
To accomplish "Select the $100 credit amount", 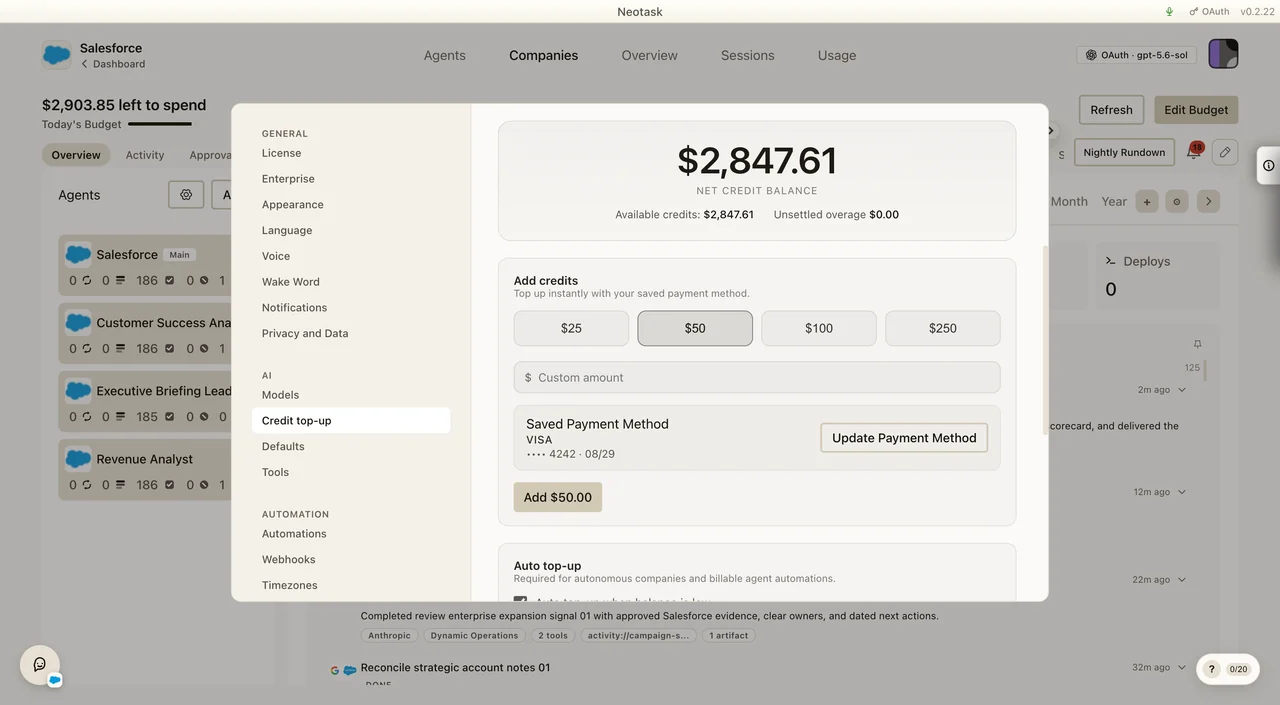I will (x=819, y=328).
